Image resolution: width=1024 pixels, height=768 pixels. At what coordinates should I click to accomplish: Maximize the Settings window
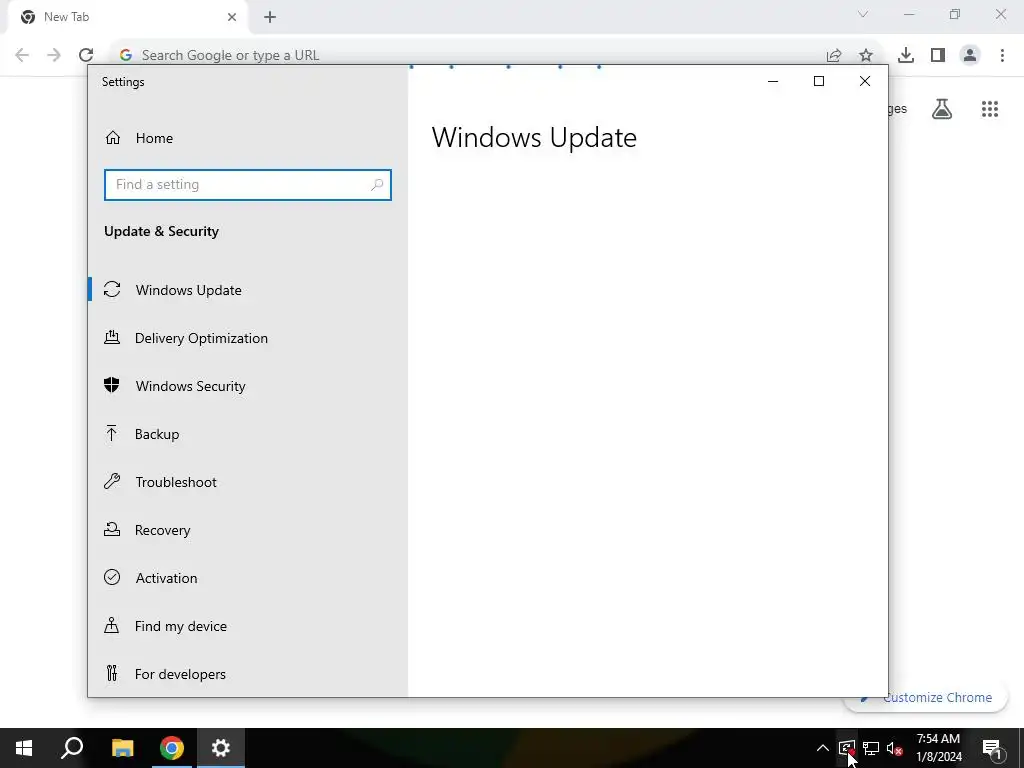pos(819,81)
